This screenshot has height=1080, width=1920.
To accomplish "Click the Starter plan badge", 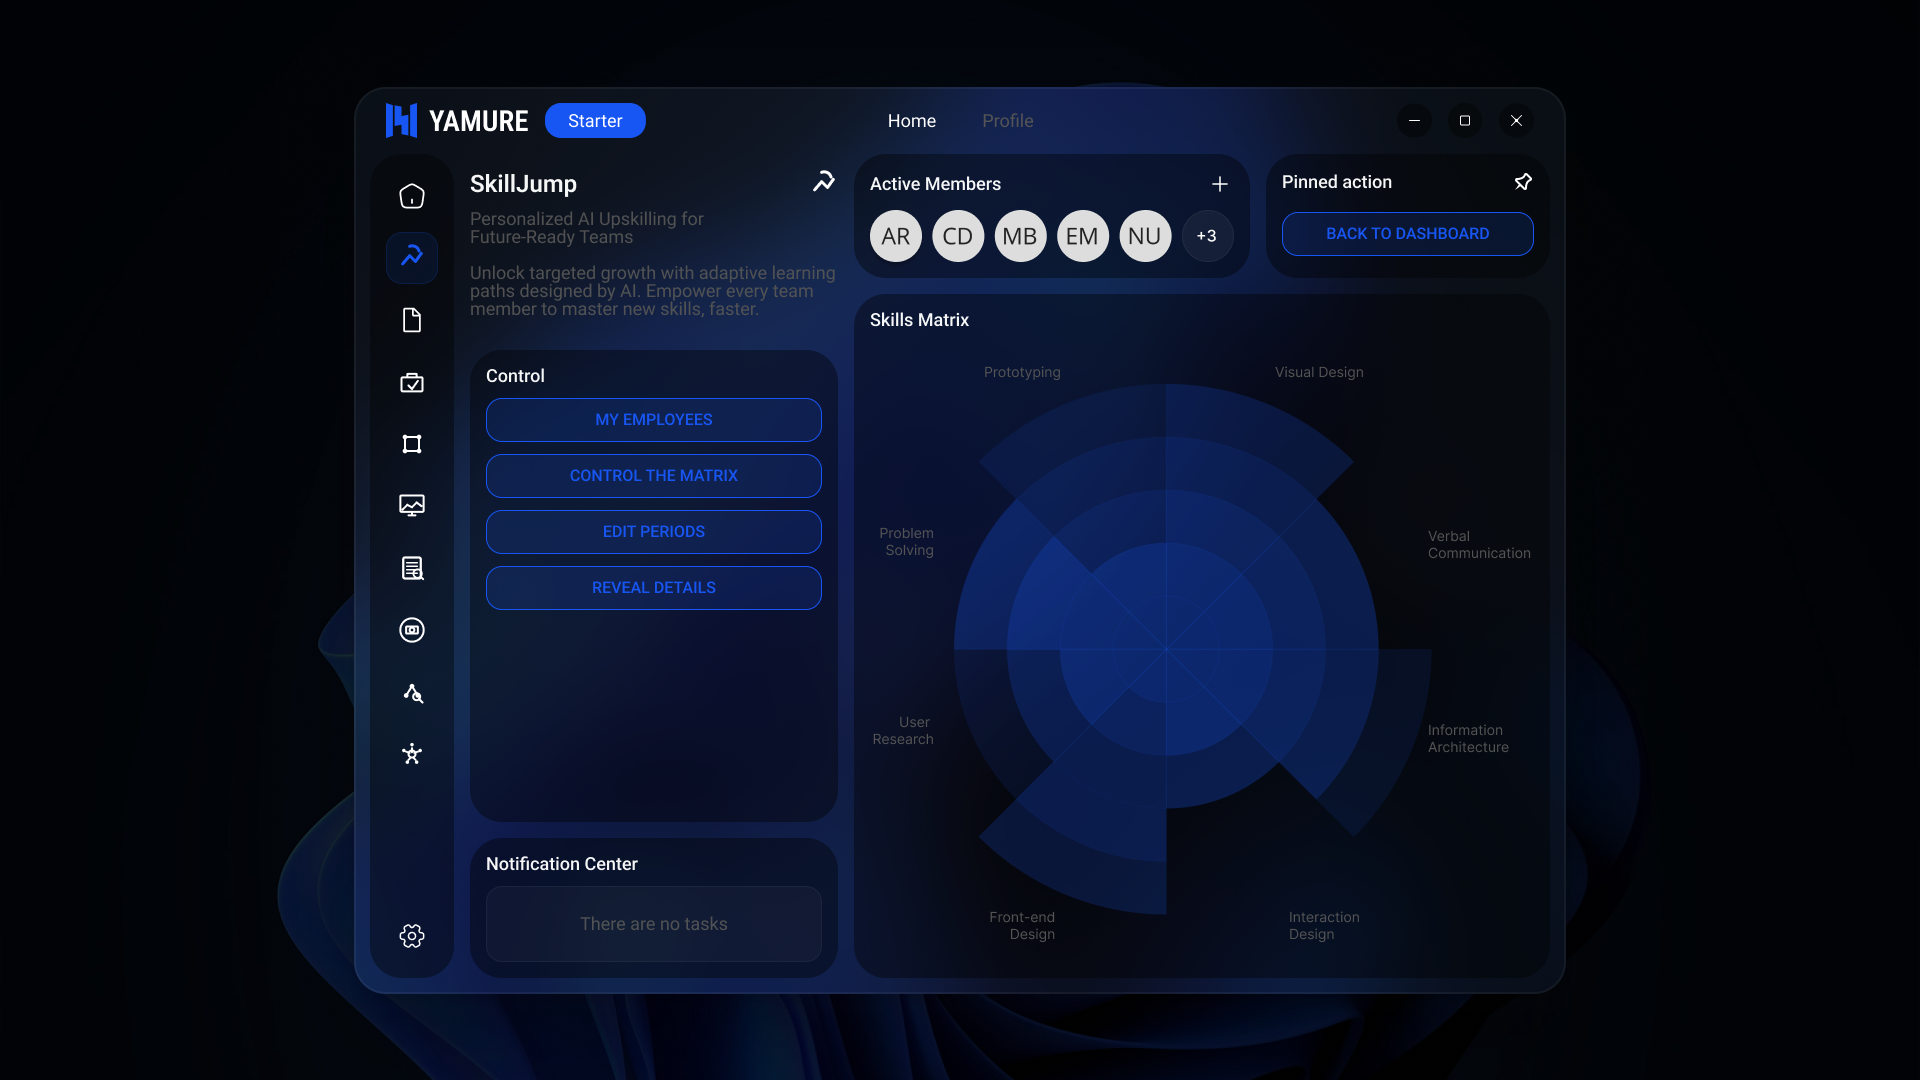I will [595, 121].
